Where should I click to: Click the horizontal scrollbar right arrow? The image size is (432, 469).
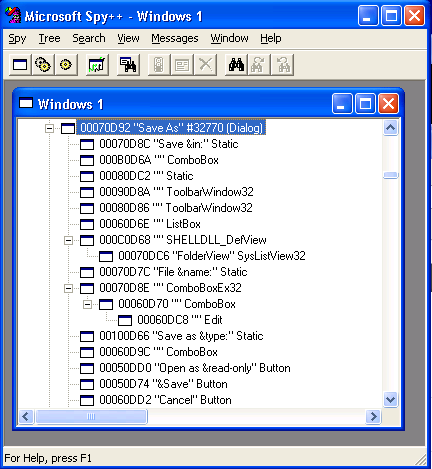(373, 416)
